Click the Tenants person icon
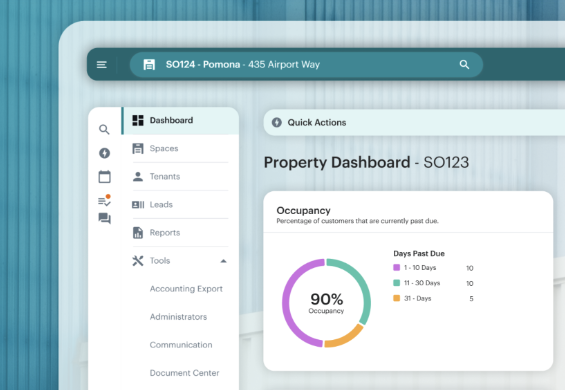The width and height of the screenshot is (565, 390). coord(138,177)
